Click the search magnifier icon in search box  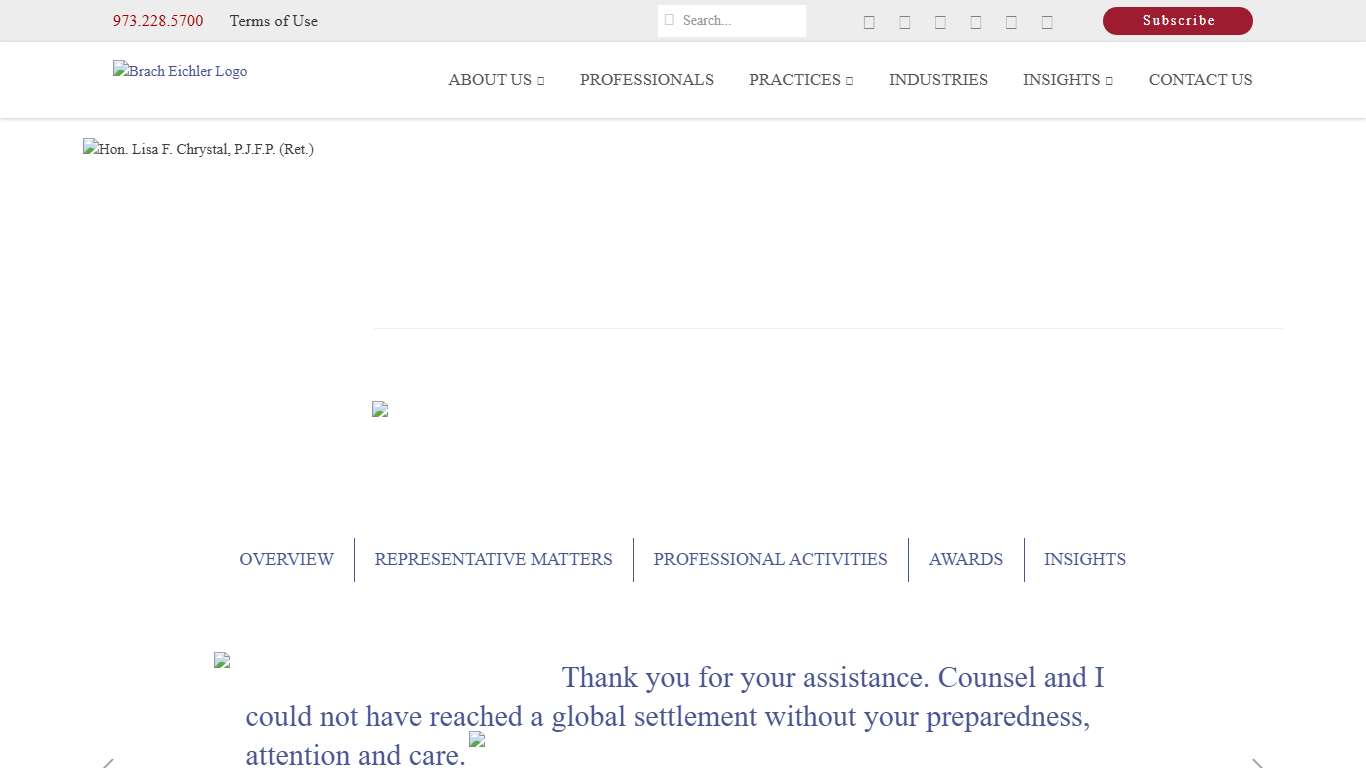click(x=670, y=21)
